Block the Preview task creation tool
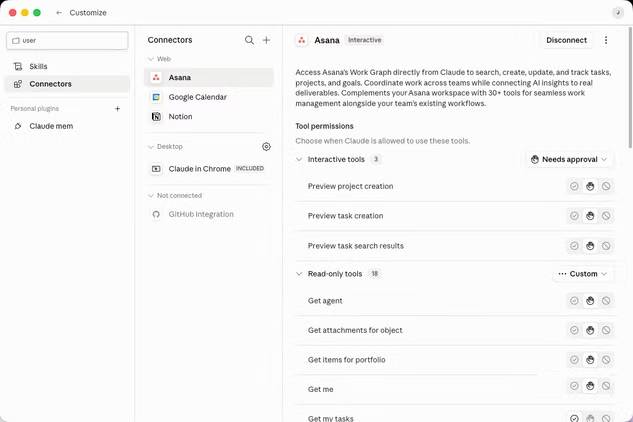 (x=606, y=216)
